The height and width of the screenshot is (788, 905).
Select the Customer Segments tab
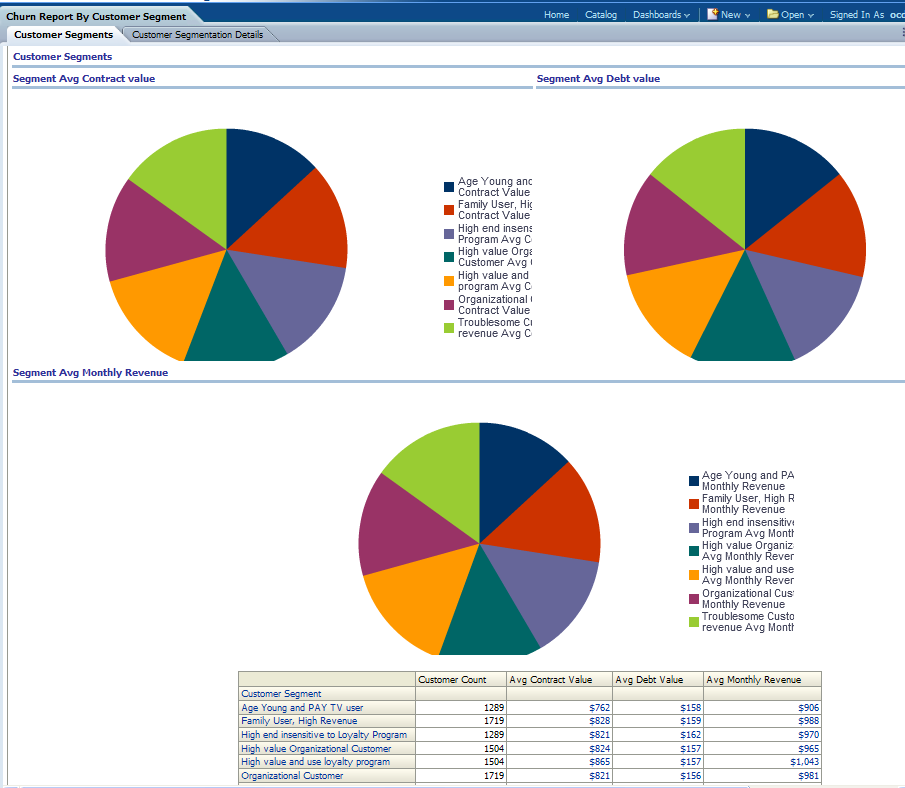(63, 35)
